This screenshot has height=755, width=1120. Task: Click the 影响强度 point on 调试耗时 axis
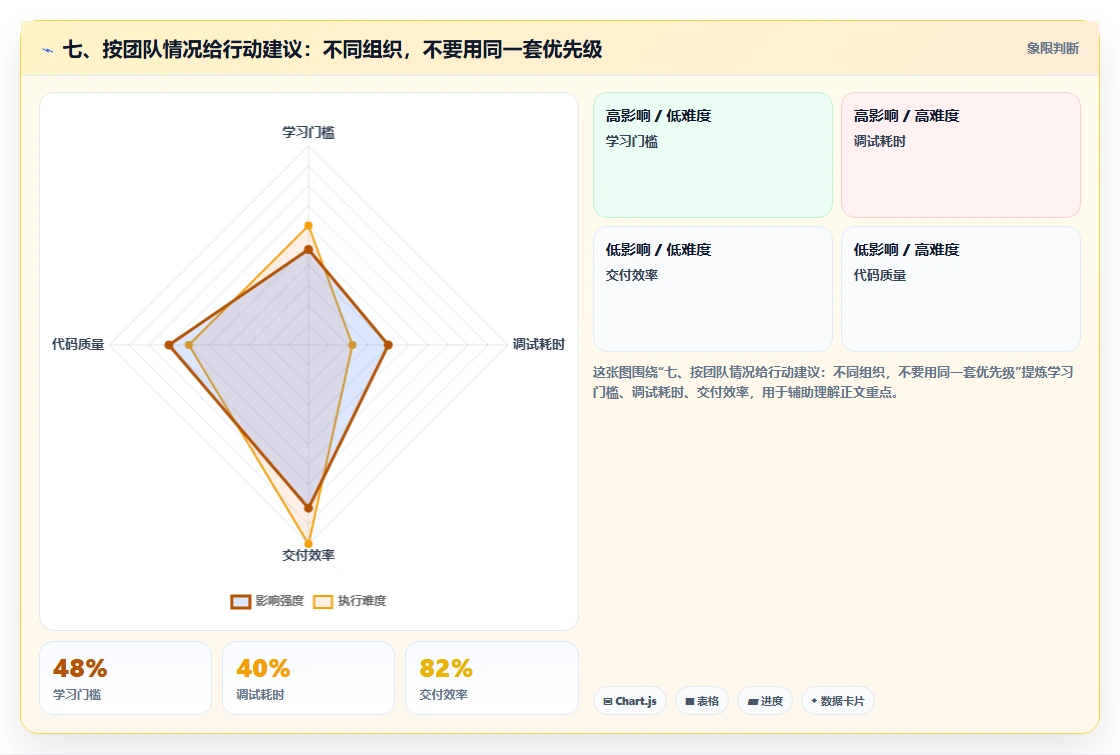(x=388, y=345)
